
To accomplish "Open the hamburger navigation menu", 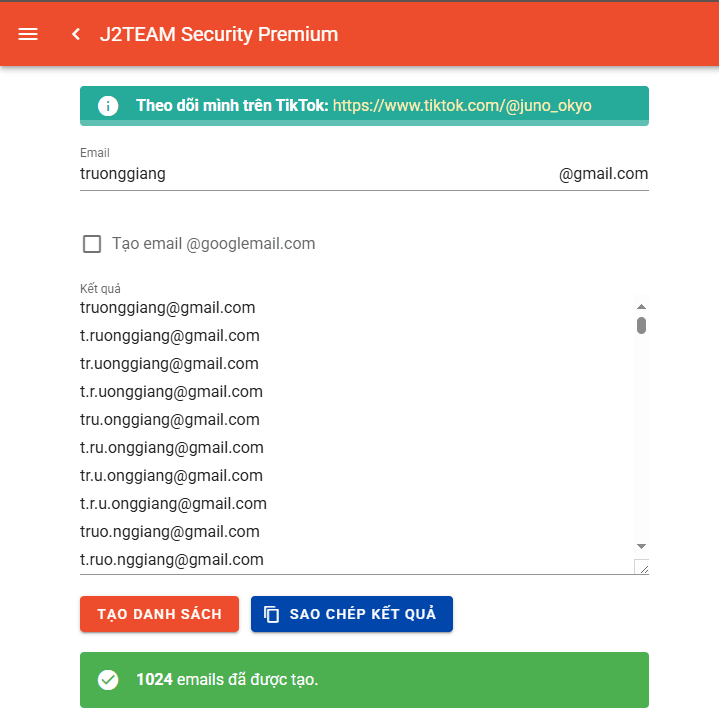I will tap(28, 34).
